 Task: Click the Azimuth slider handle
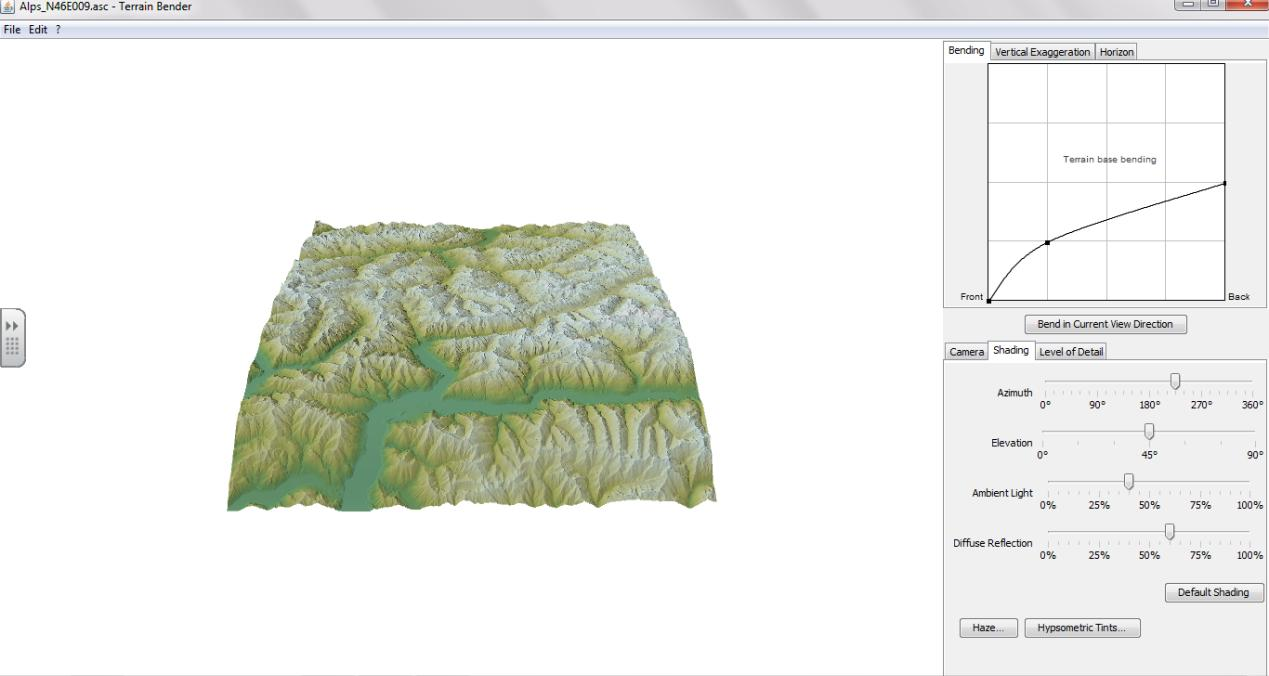(1175, 380)
